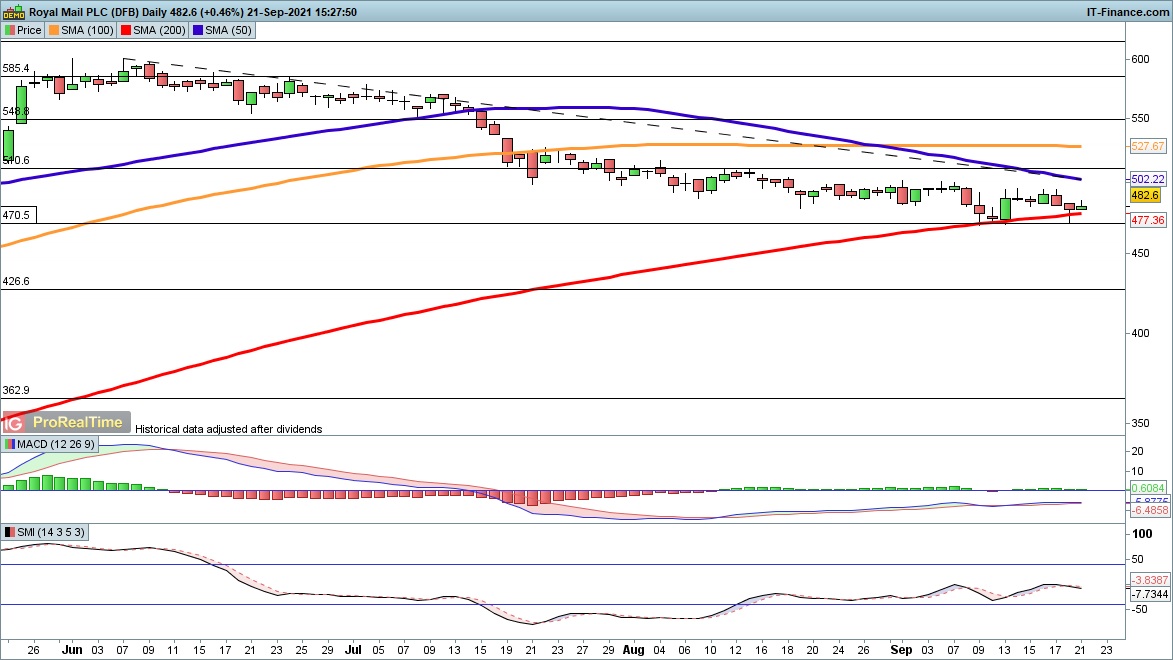Click the 450 price axis label
This screenshot has height=660, width=1173.
pyautogui.click(x=1140, y=253)
